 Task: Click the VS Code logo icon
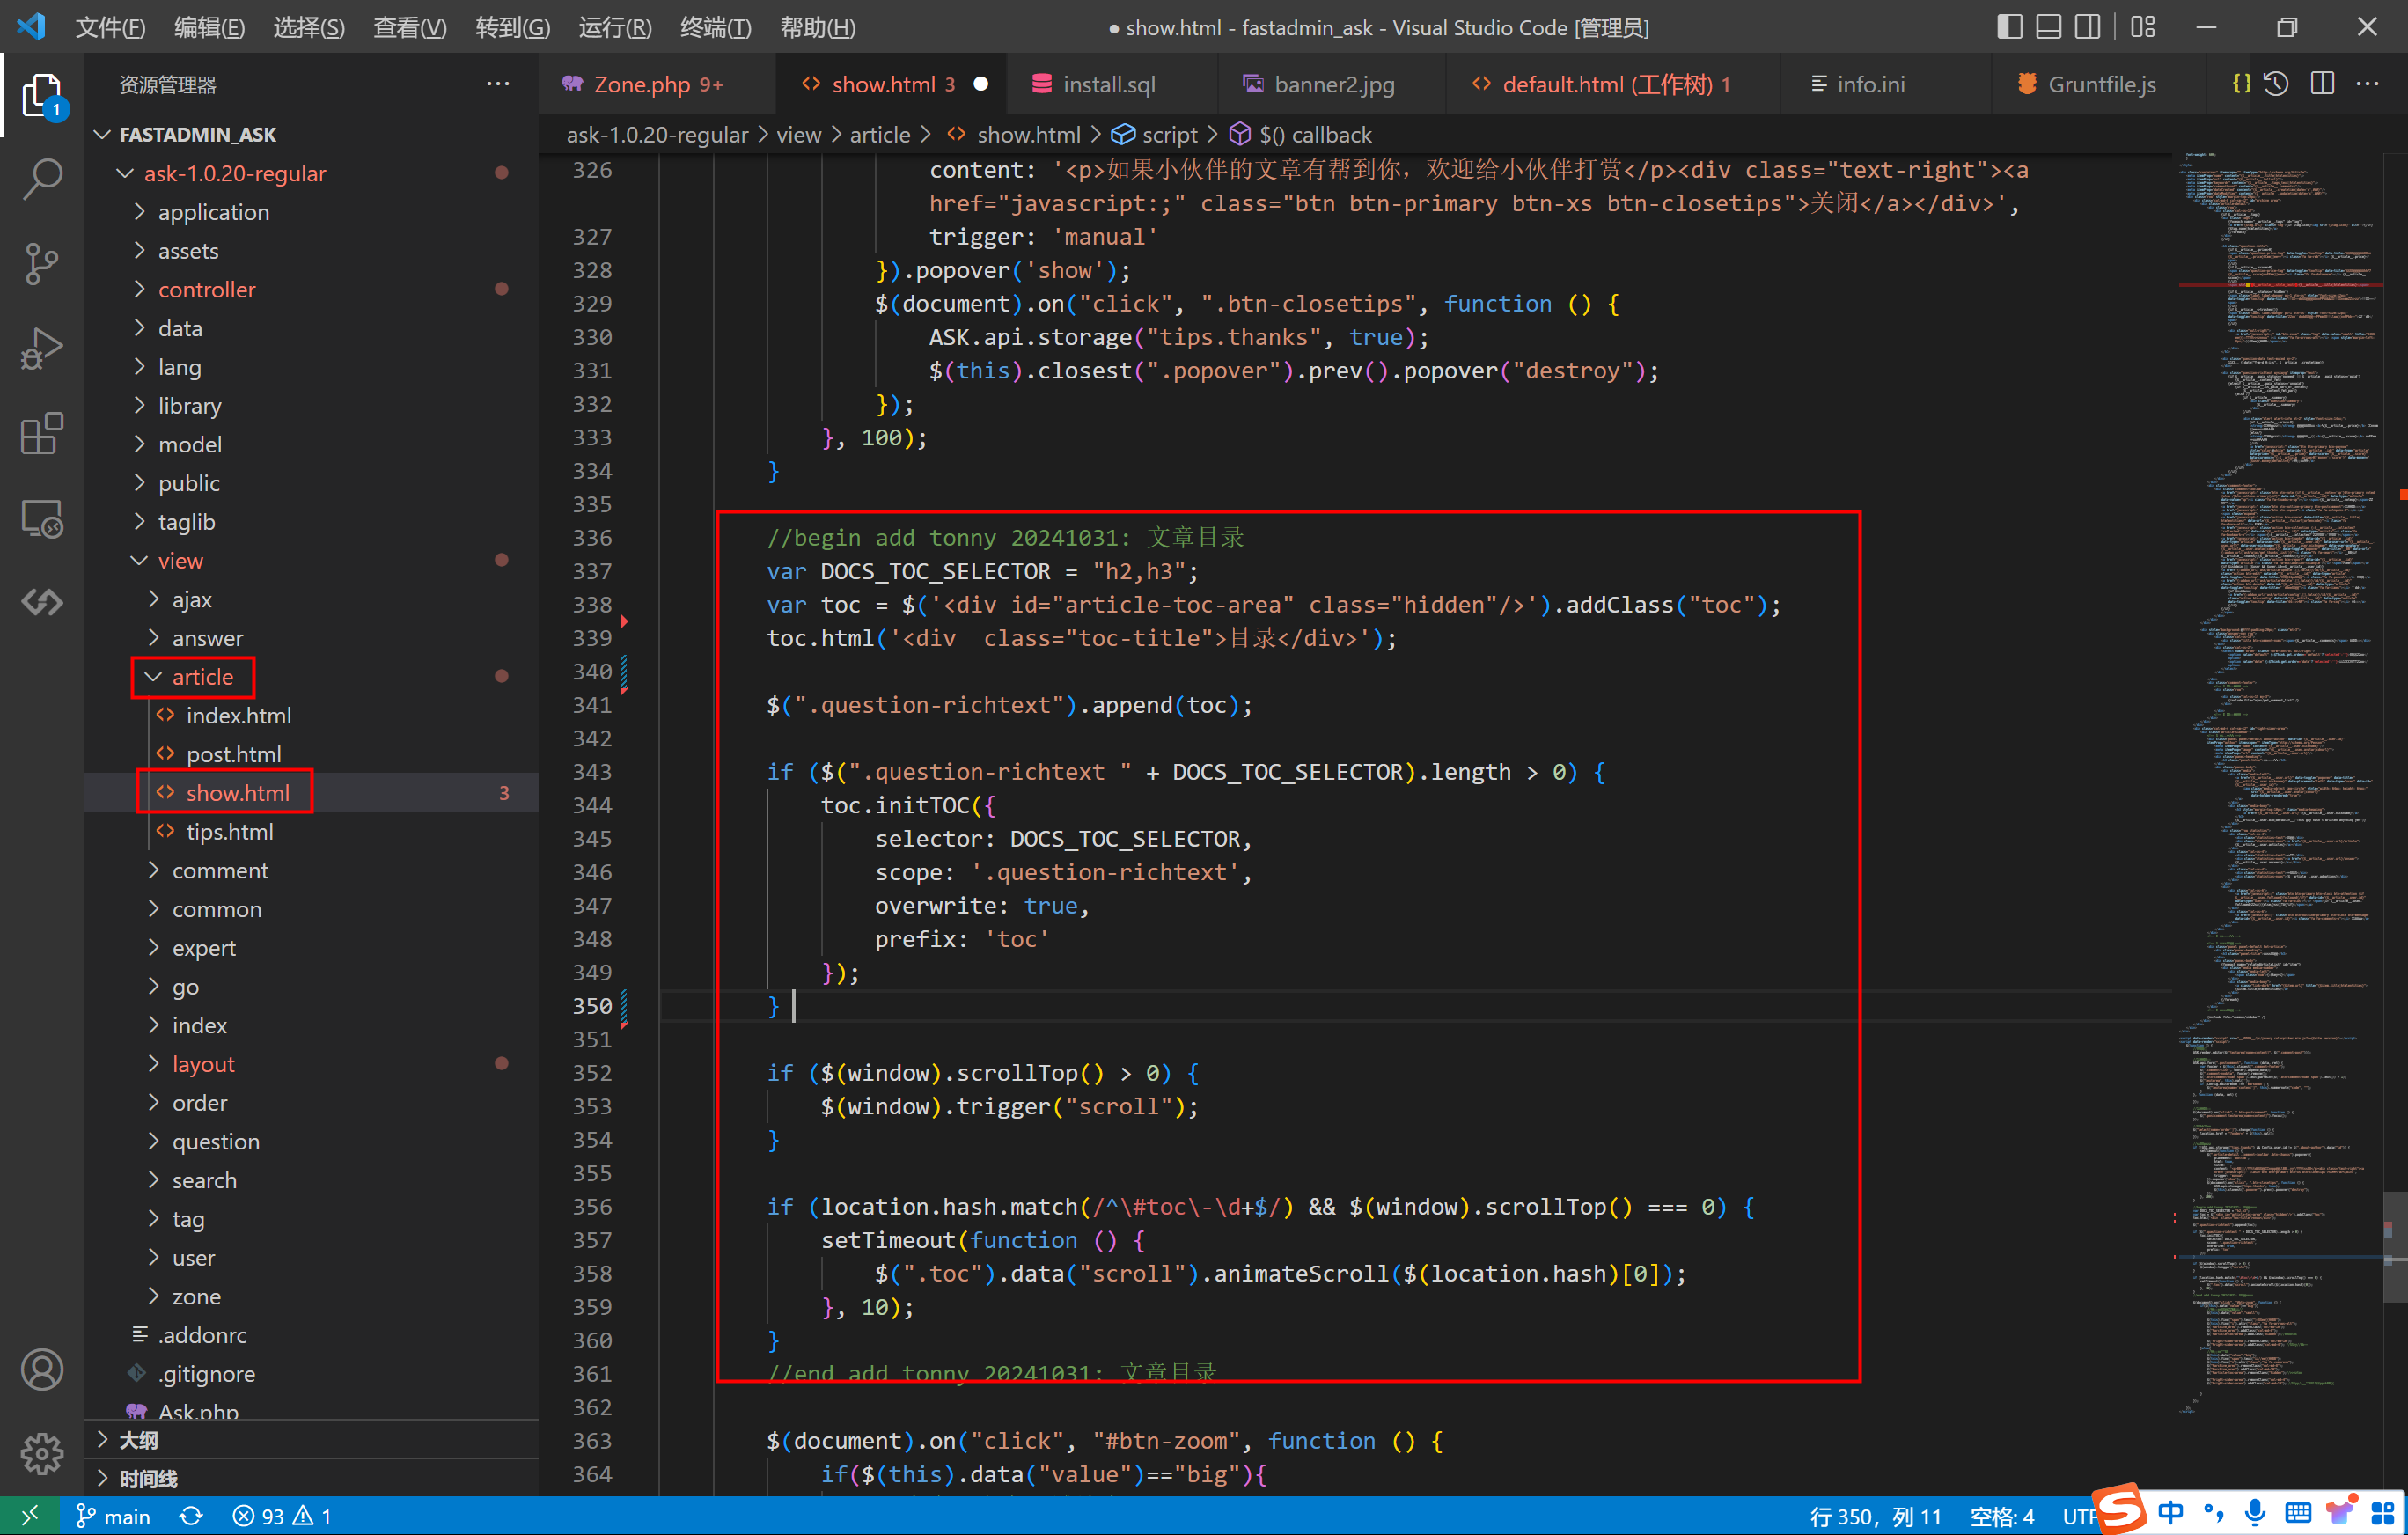[x=30, y=27]
